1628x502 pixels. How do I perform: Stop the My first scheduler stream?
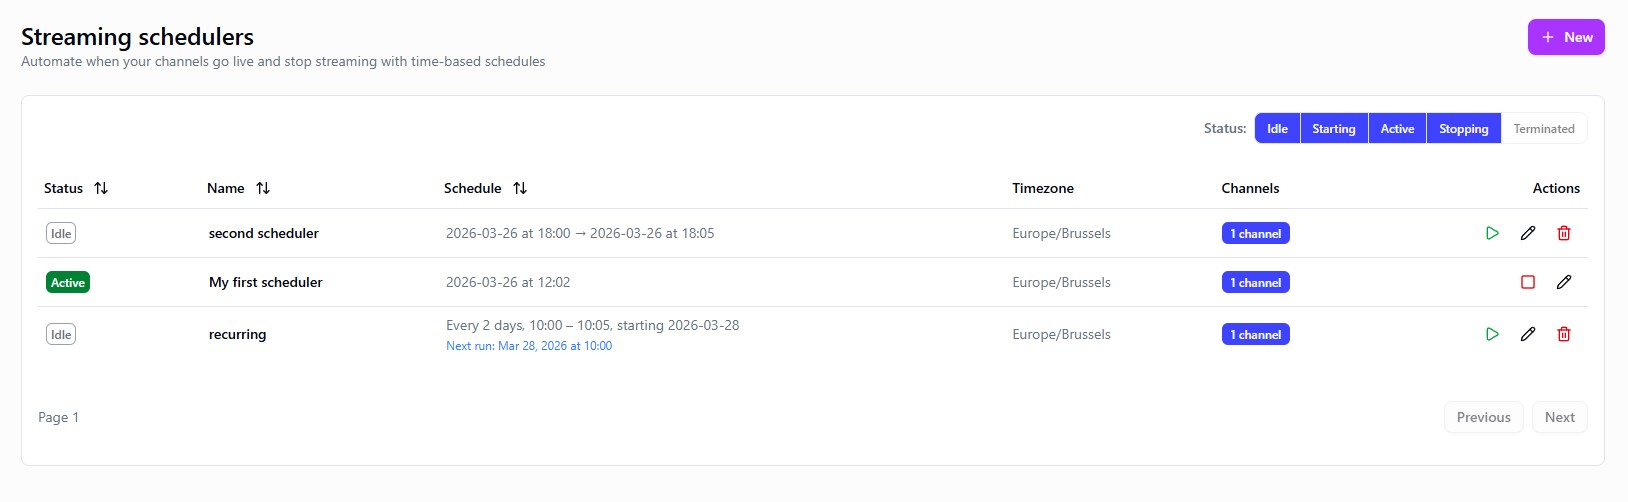click(x=1528, y=282)
